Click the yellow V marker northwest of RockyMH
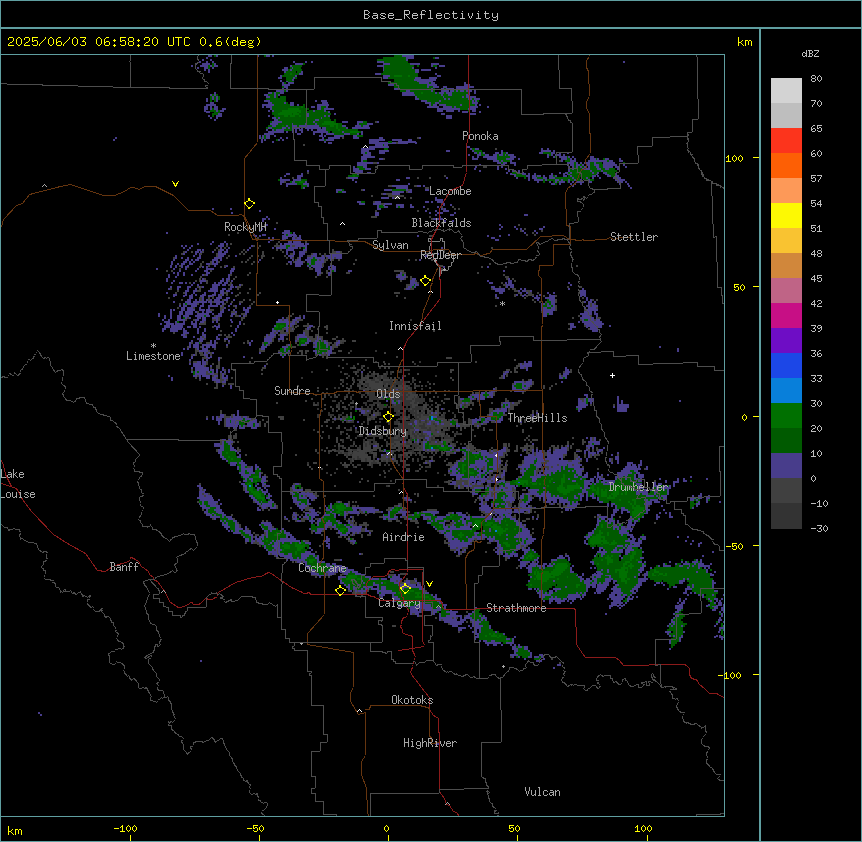862x842 pixels. point(175,184)
